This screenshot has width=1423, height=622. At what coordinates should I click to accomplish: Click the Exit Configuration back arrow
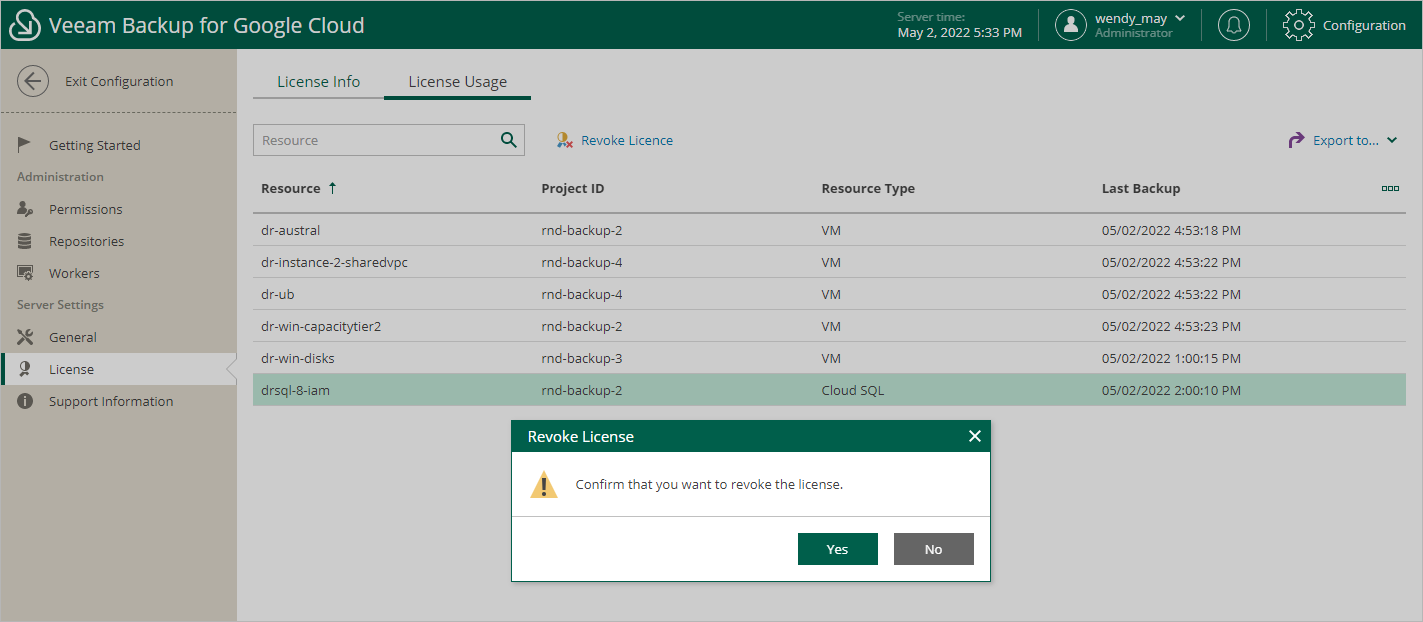[33, 81]
